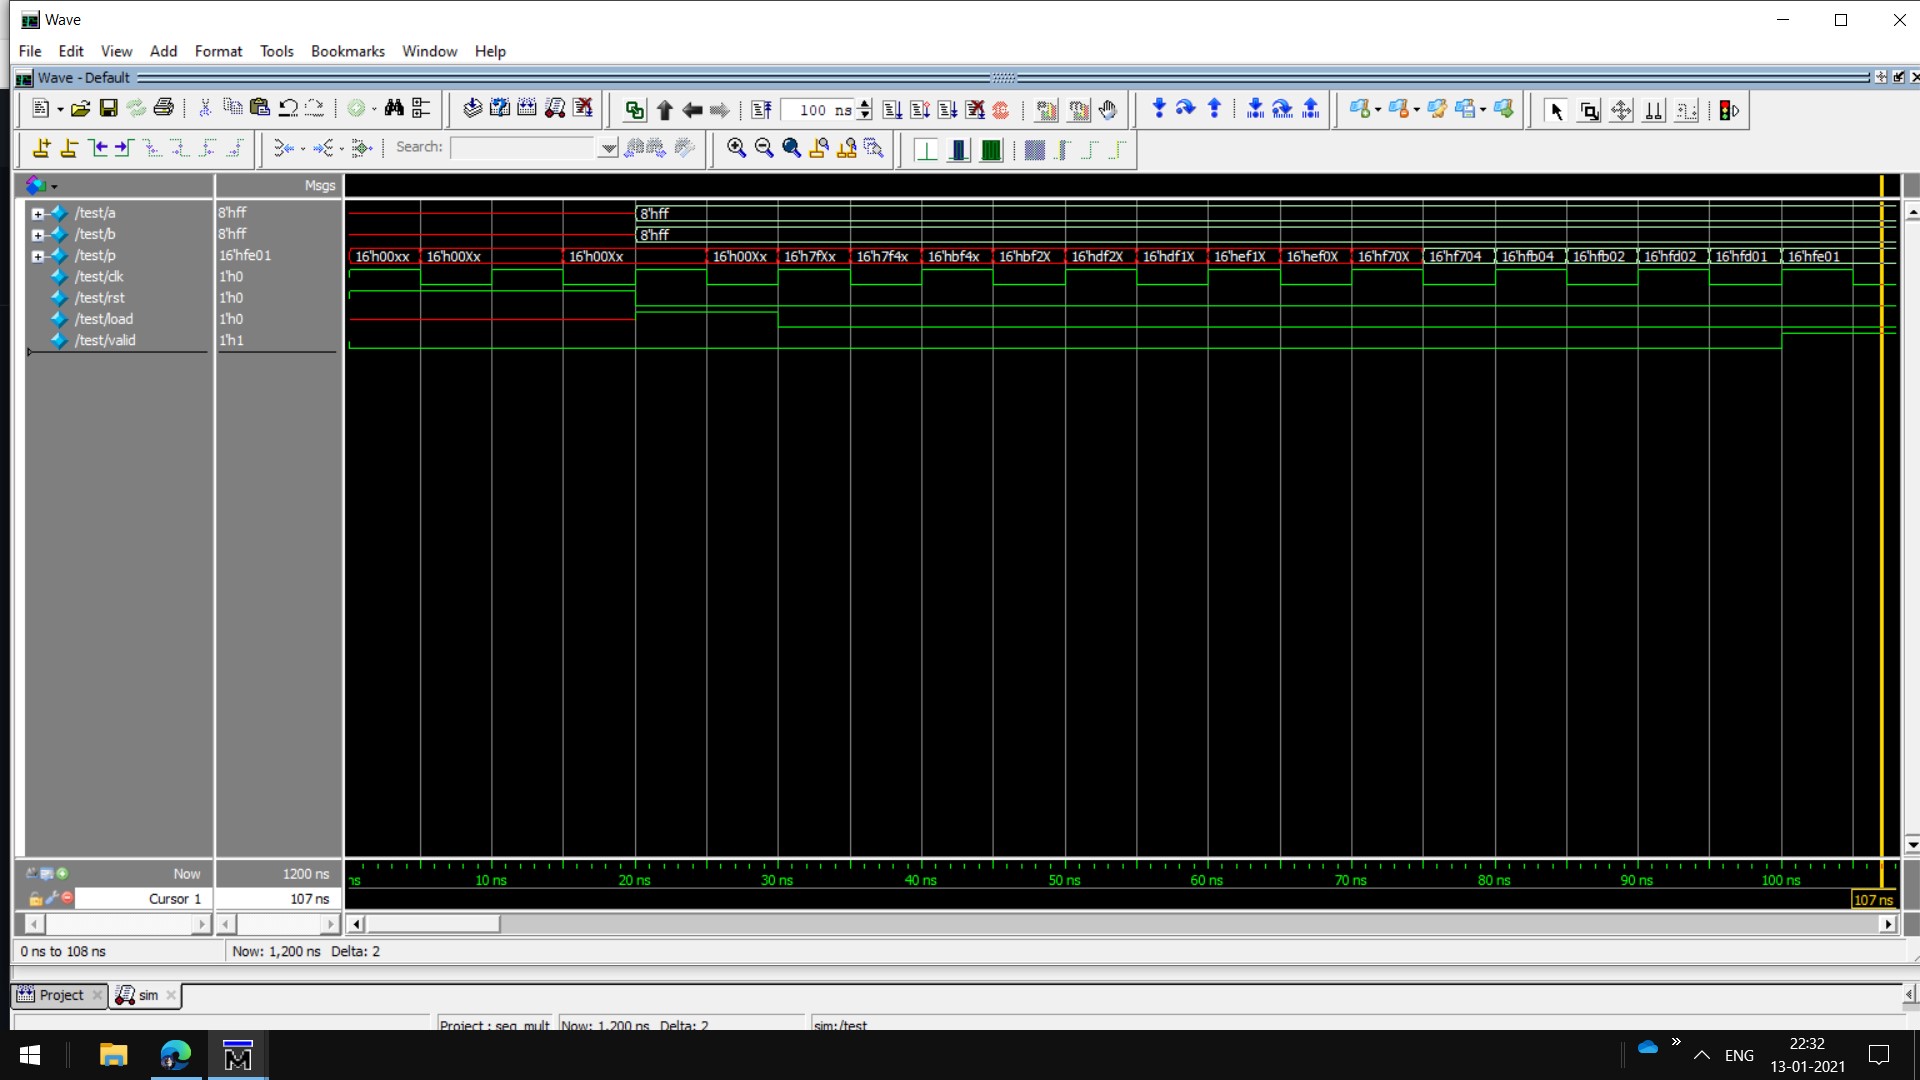Click the Save floppy disk icon
Image resolution: width=1920 pixels, height=1080 pixels.
click(108, 108)
